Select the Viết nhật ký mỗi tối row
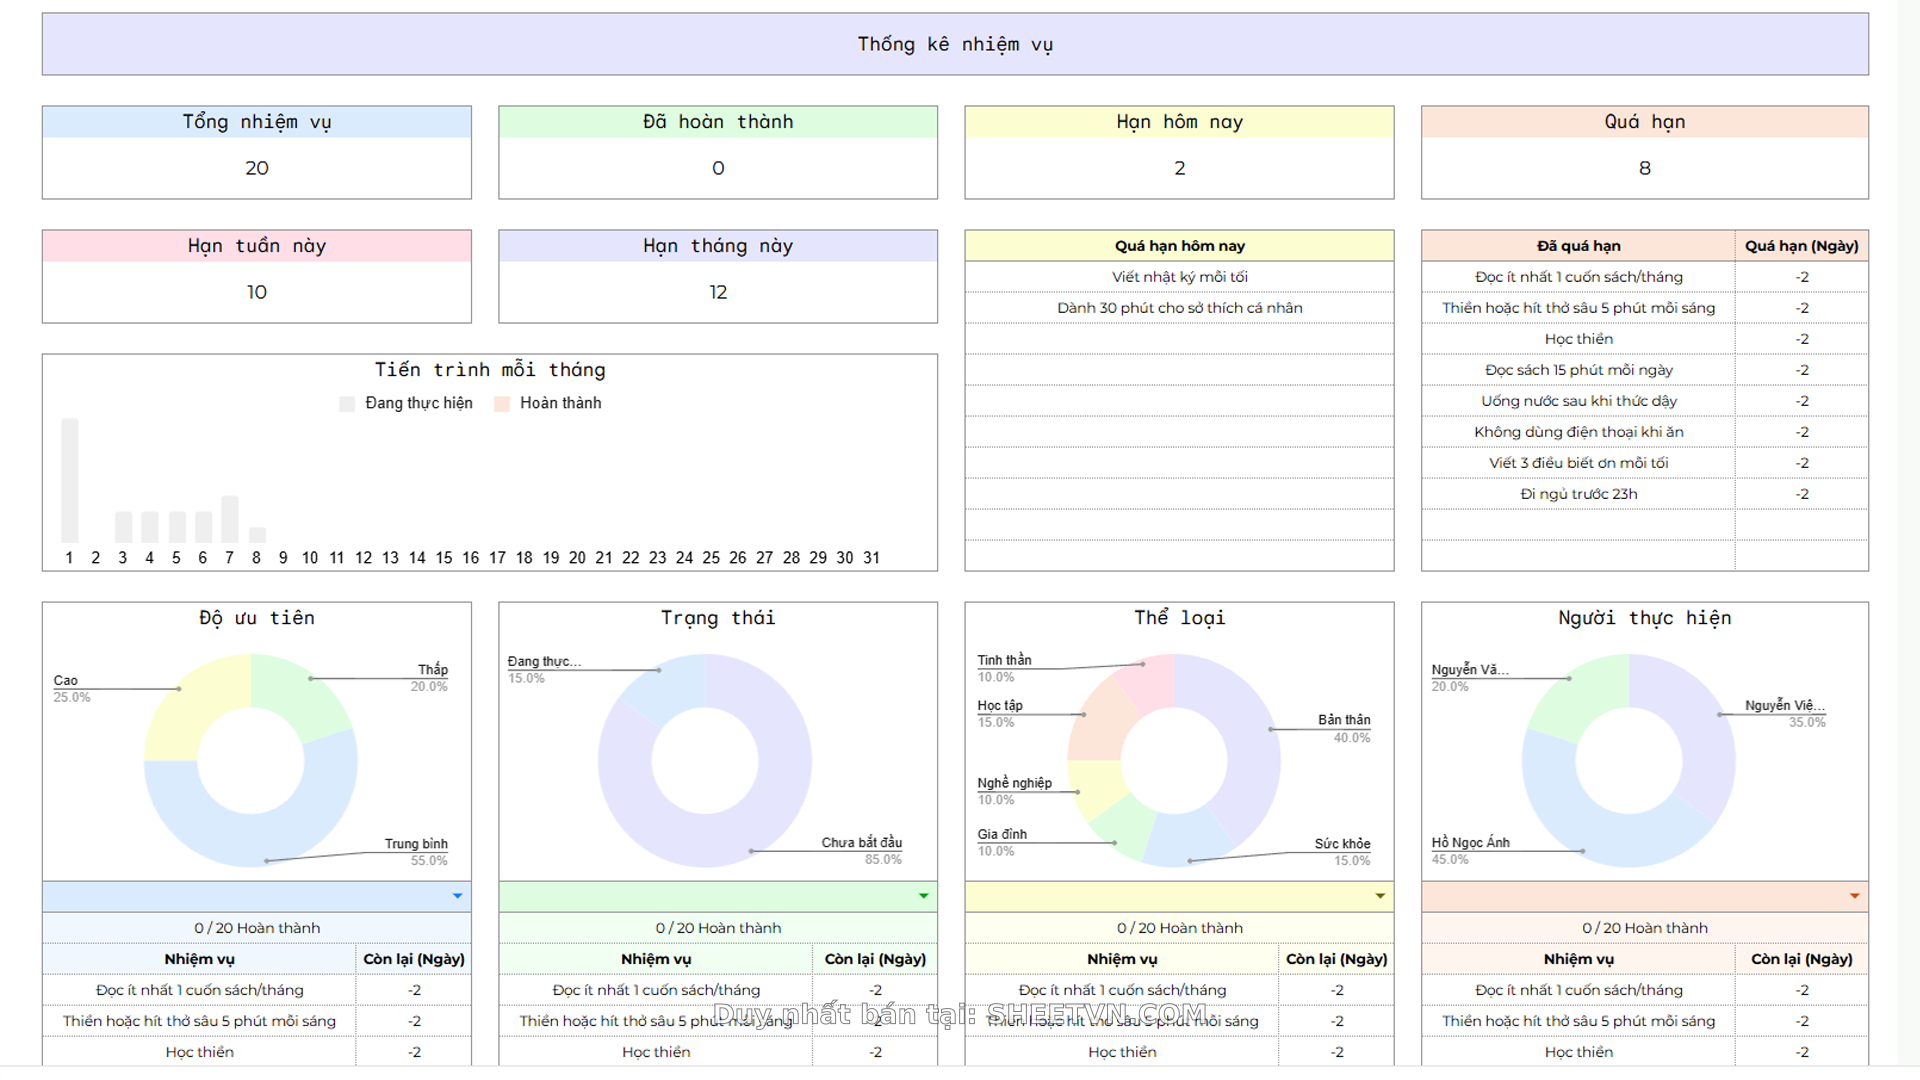This screenshot has height=1080, width=1920. coord(1179,277)
